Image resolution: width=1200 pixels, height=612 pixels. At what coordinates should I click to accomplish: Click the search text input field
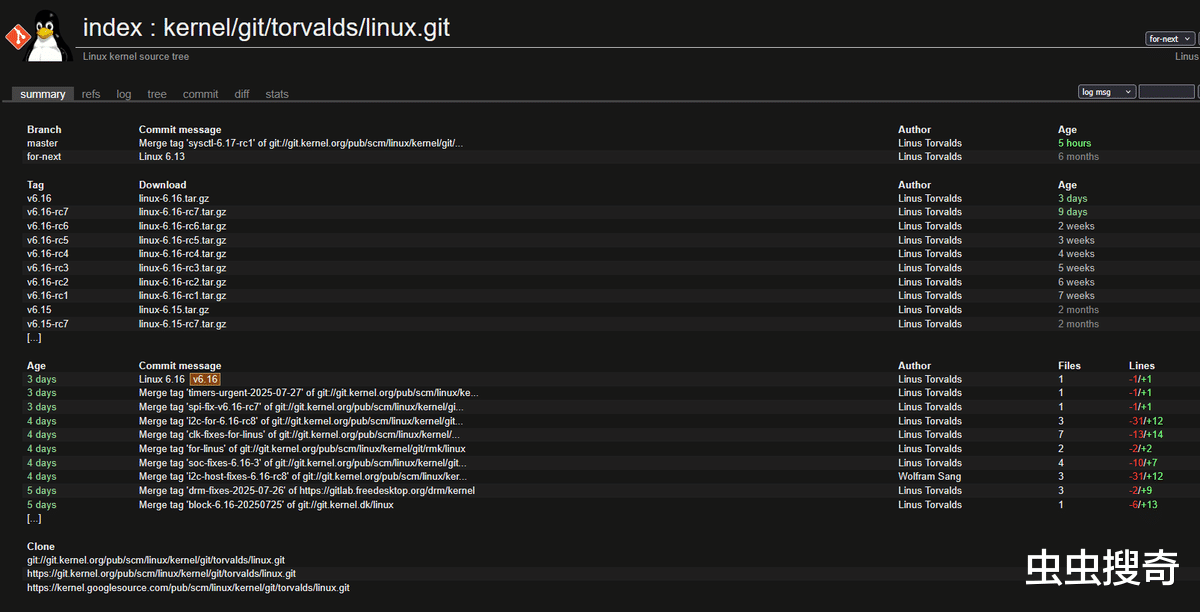point(1166,92)
